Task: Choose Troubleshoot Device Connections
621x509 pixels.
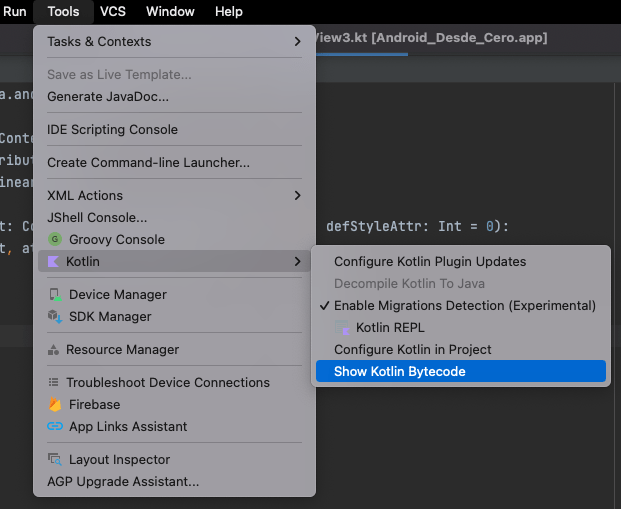Action: 174,382
